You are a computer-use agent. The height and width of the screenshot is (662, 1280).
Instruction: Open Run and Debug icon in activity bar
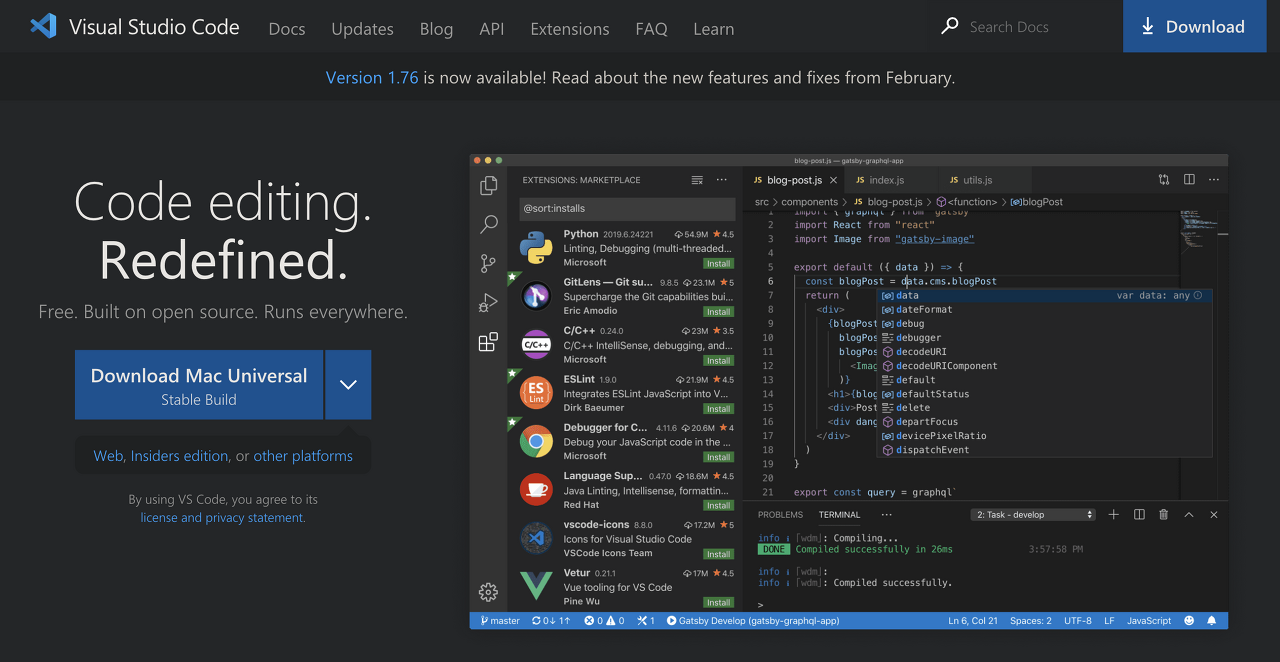tap(488, 302)
